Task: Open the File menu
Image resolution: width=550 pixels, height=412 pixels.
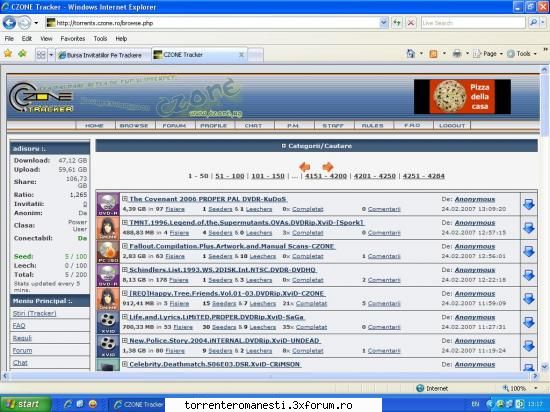Action: [9, 39]
